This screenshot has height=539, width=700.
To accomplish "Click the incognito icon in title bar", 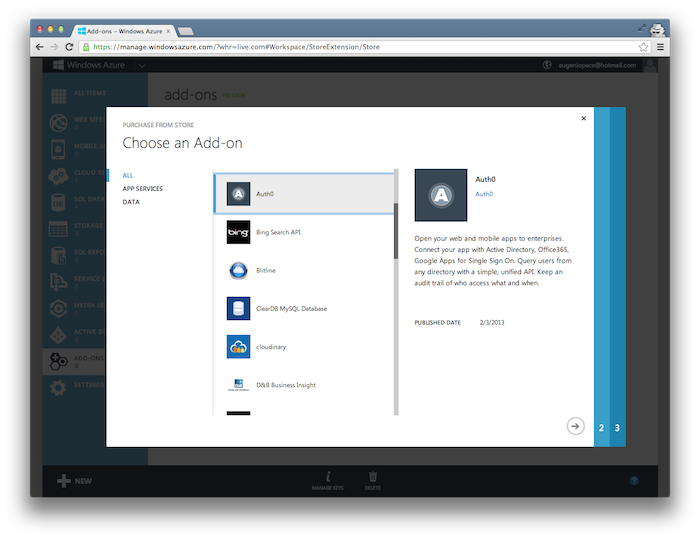I will pyautogui.click(x=658, y=30).
